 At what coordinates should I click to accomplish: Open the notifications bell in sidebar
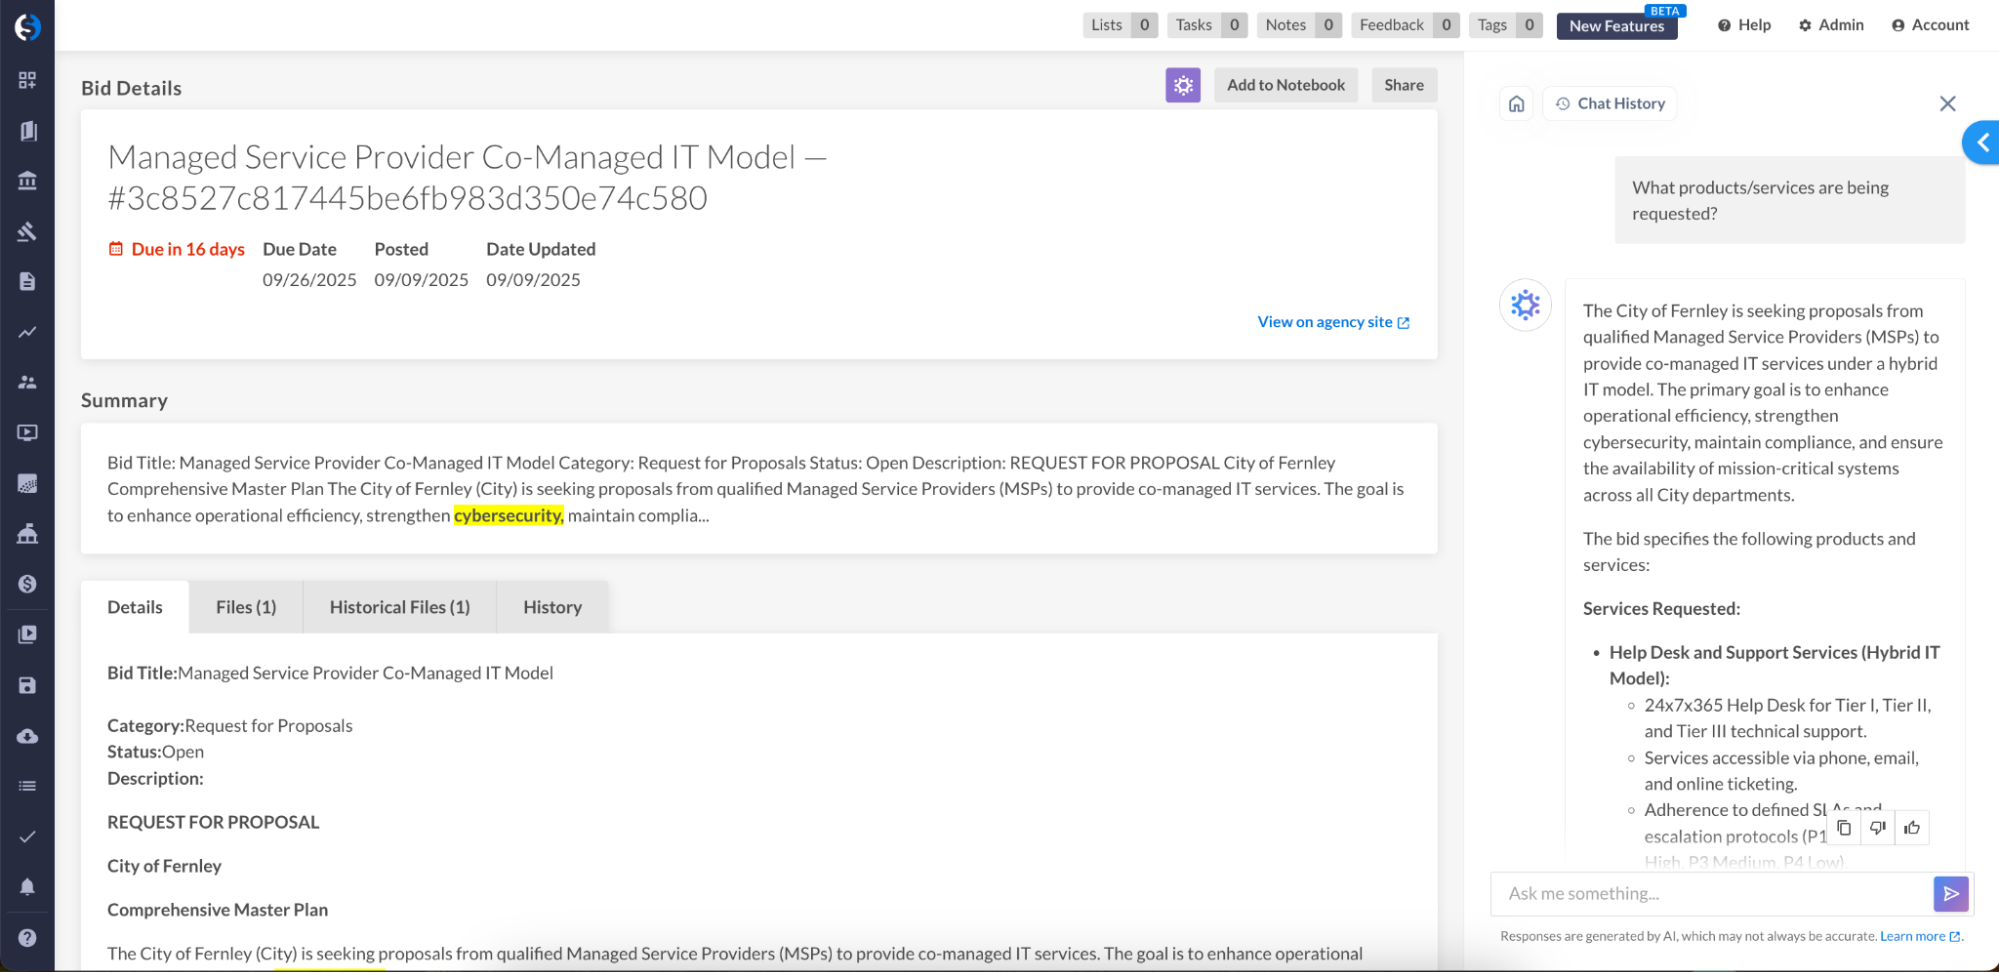coord(27,887)
